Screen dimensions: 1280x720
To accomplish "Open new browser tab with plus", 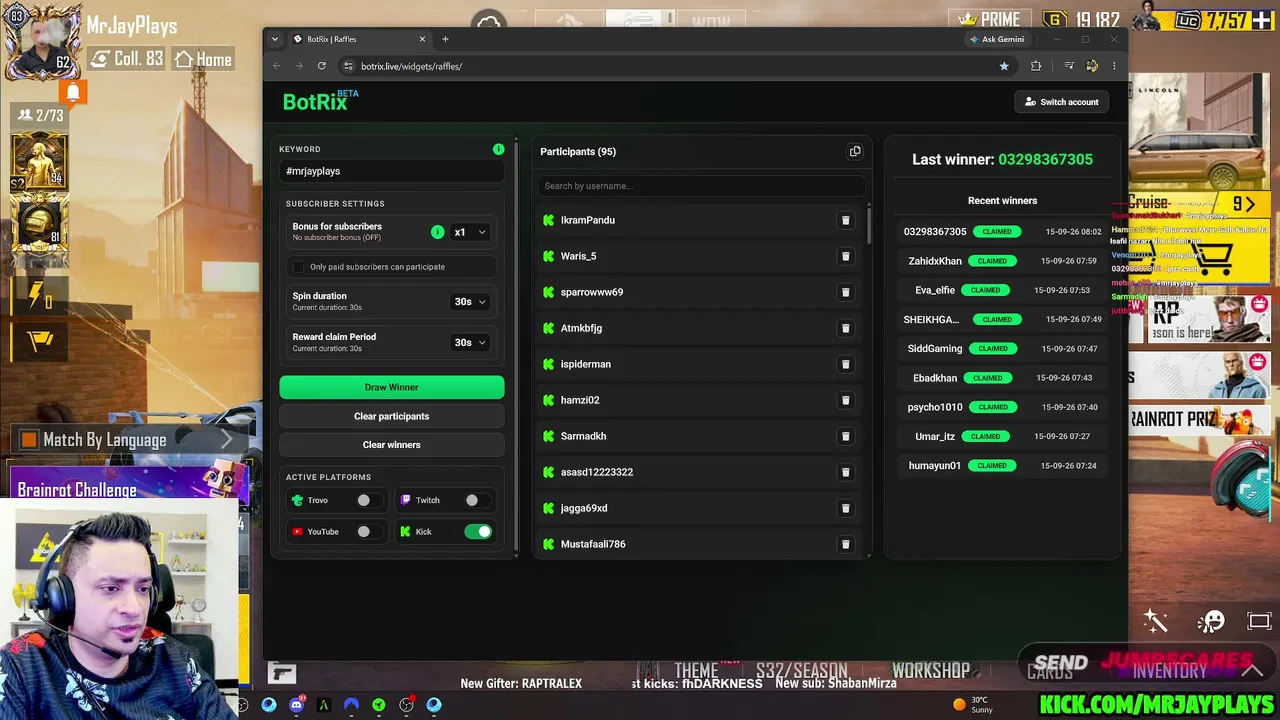I will (445, 39).
